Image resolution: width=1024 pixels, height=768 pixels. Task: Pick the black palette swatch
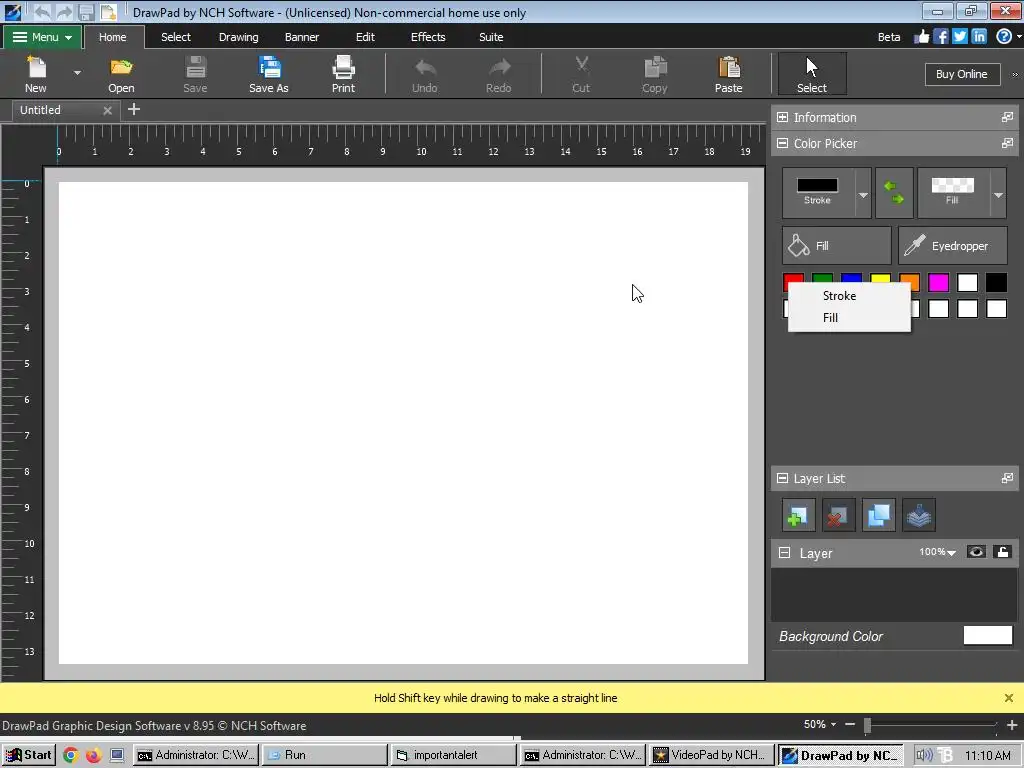pyautogui.click(x=997, y=282)
